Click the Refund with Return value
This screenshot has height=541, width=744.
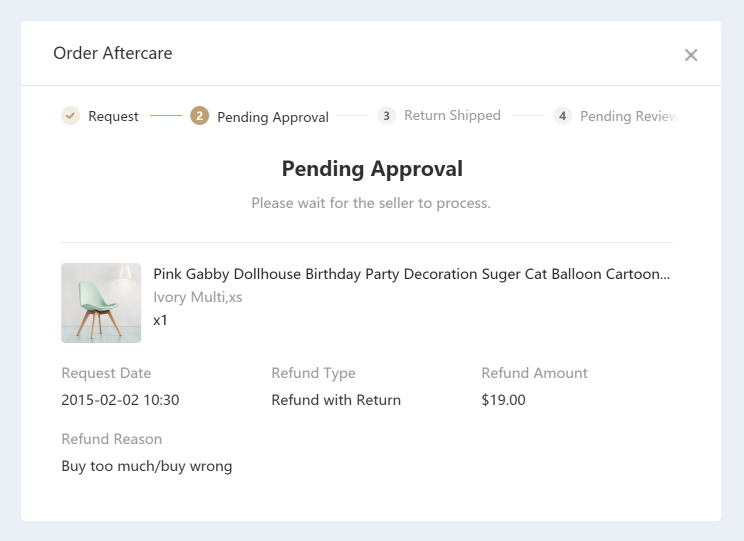[x=336, y=400]
